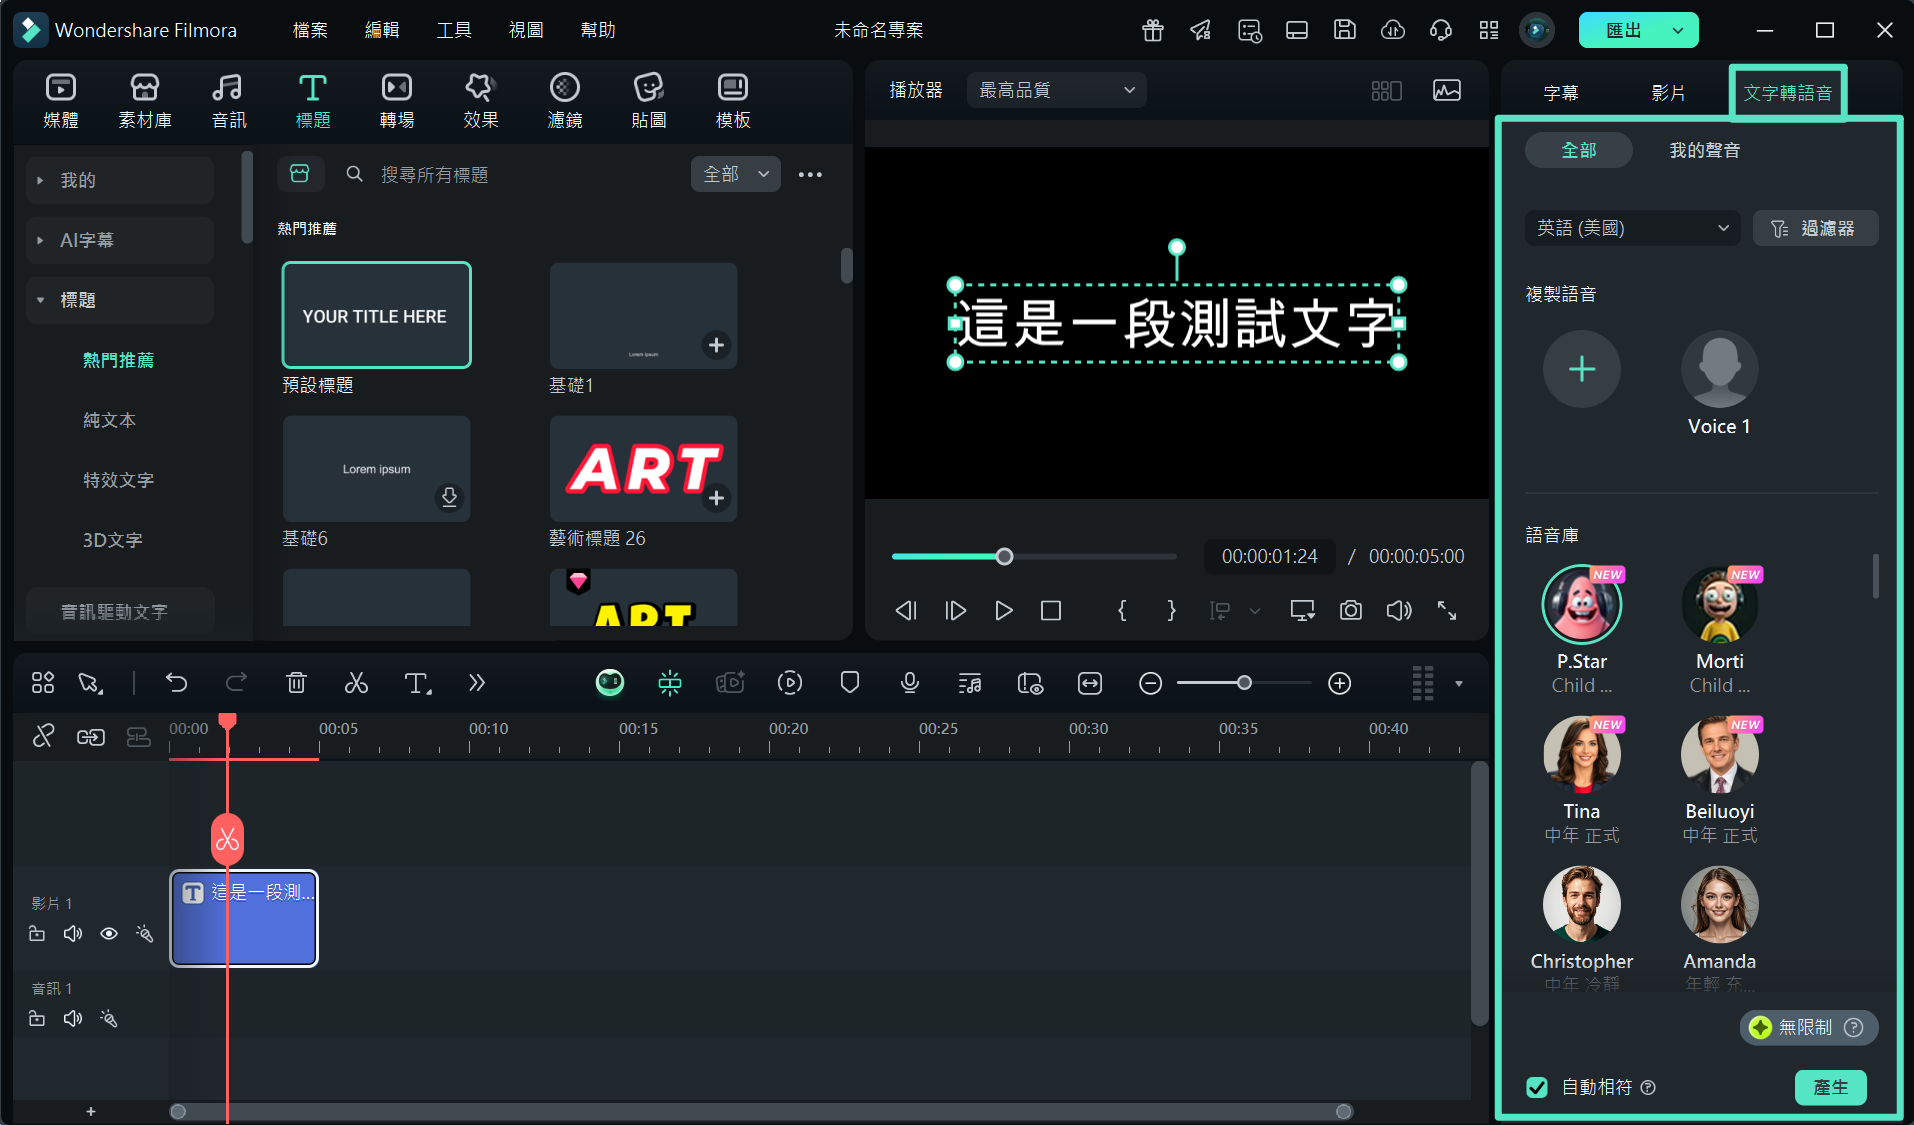Zoom in timeline with plus icon
1914x1125 pixels.
pyautogui.click(x=1340, y=683)
